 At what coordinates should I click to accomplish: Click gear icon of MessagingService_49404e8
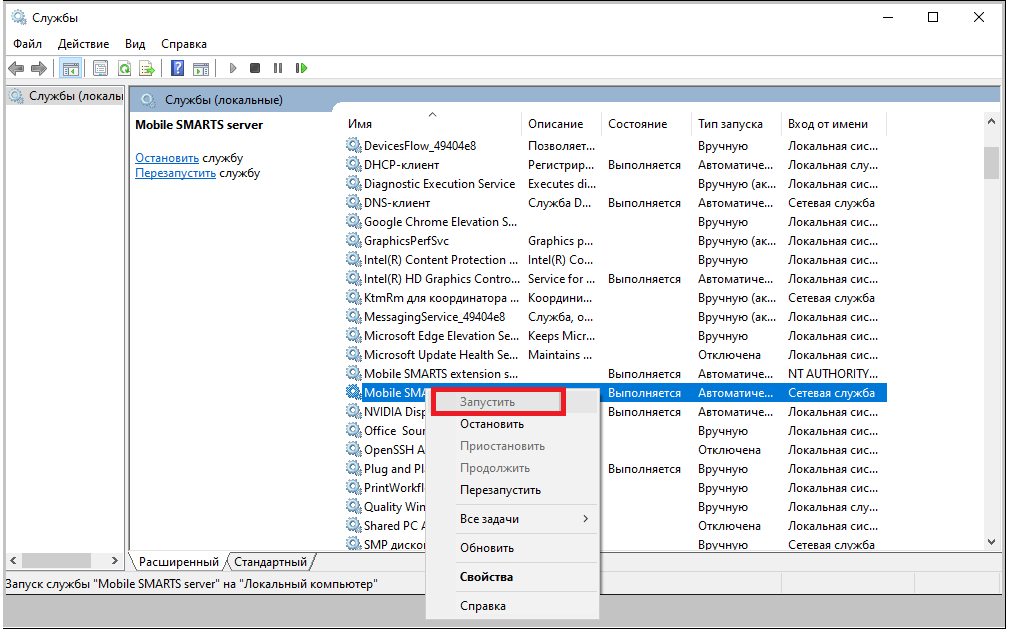[x=354, y=317]
